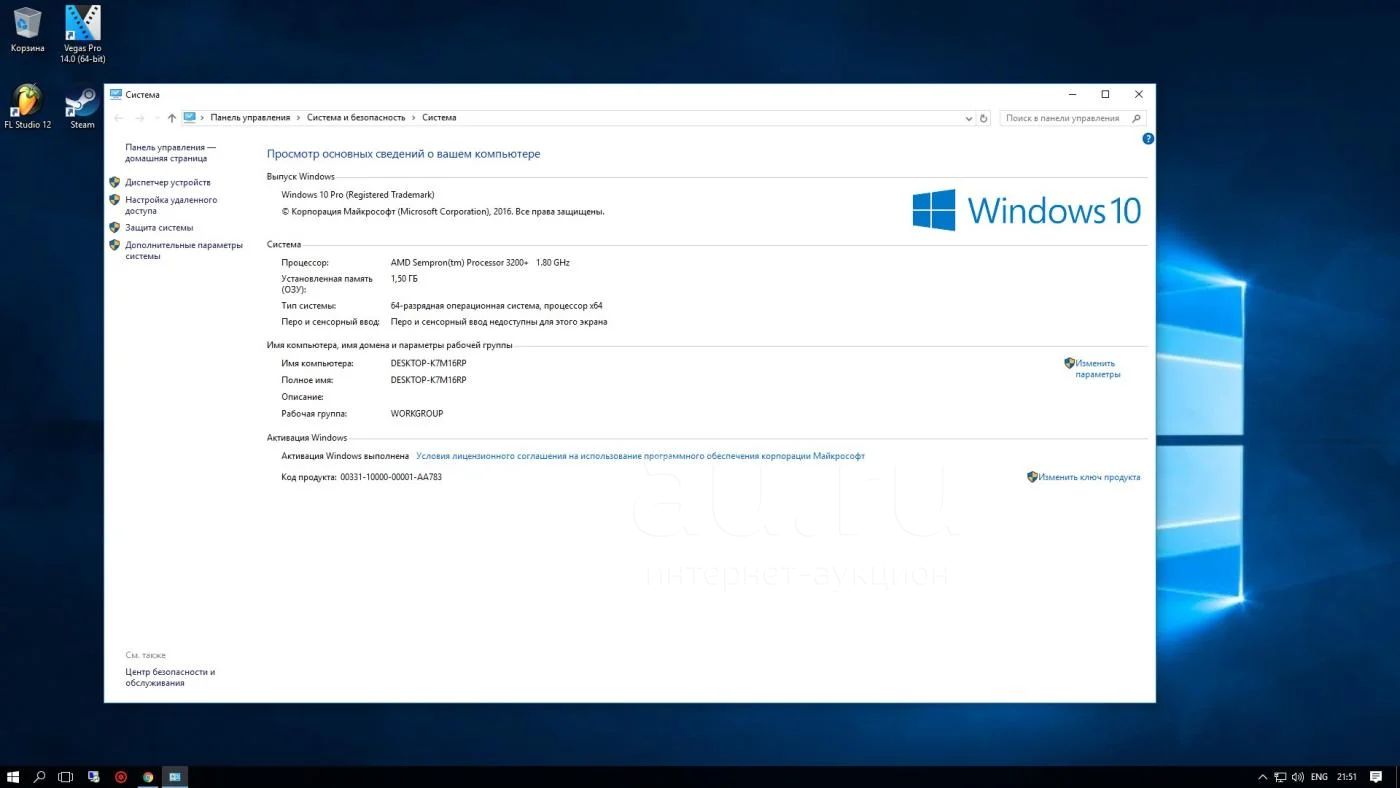
Task: Click the 1,50 ГБ installed memory value
Action: [404, 279]
